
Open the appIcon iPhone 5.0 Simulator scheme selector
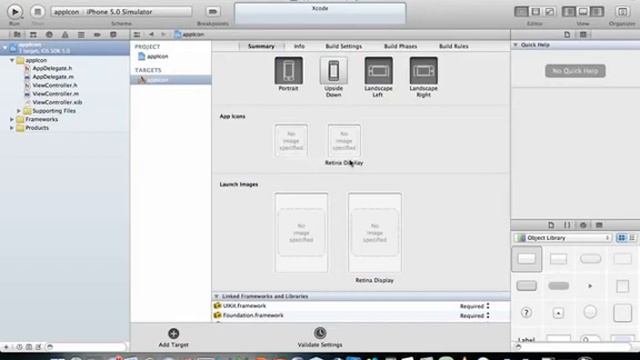coord(121,12)
